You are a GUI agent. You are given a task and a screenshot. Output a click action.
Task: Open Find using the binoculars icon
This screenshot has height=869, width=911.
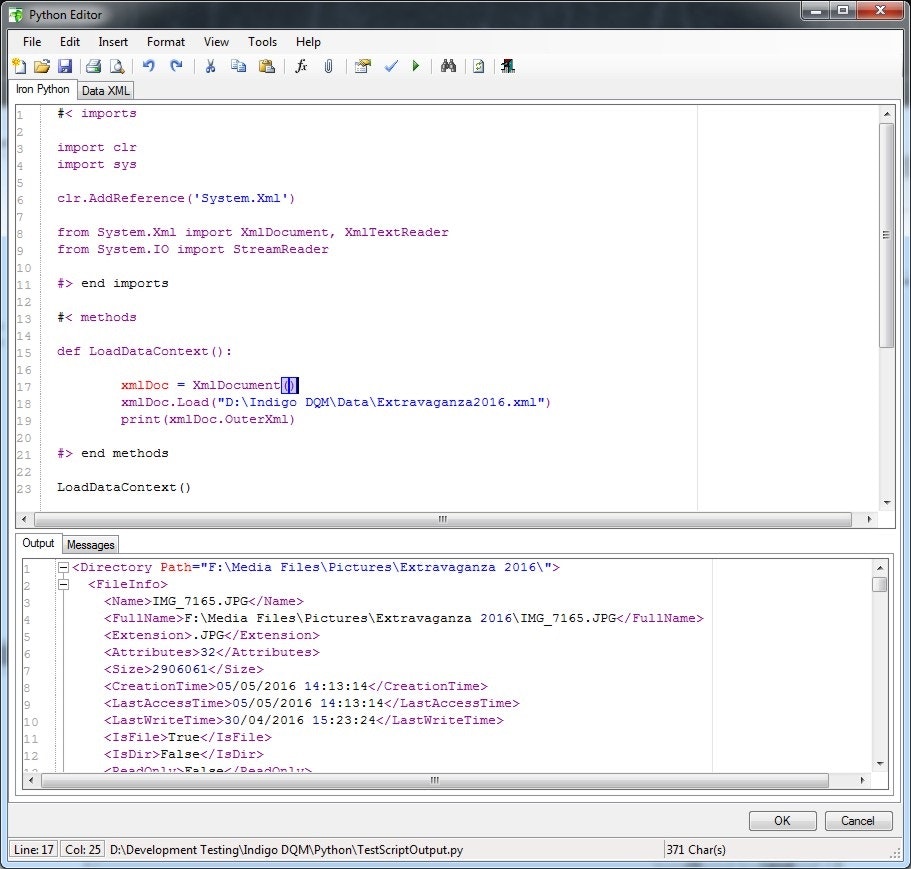pyautogui.click(x=448, y=66)
